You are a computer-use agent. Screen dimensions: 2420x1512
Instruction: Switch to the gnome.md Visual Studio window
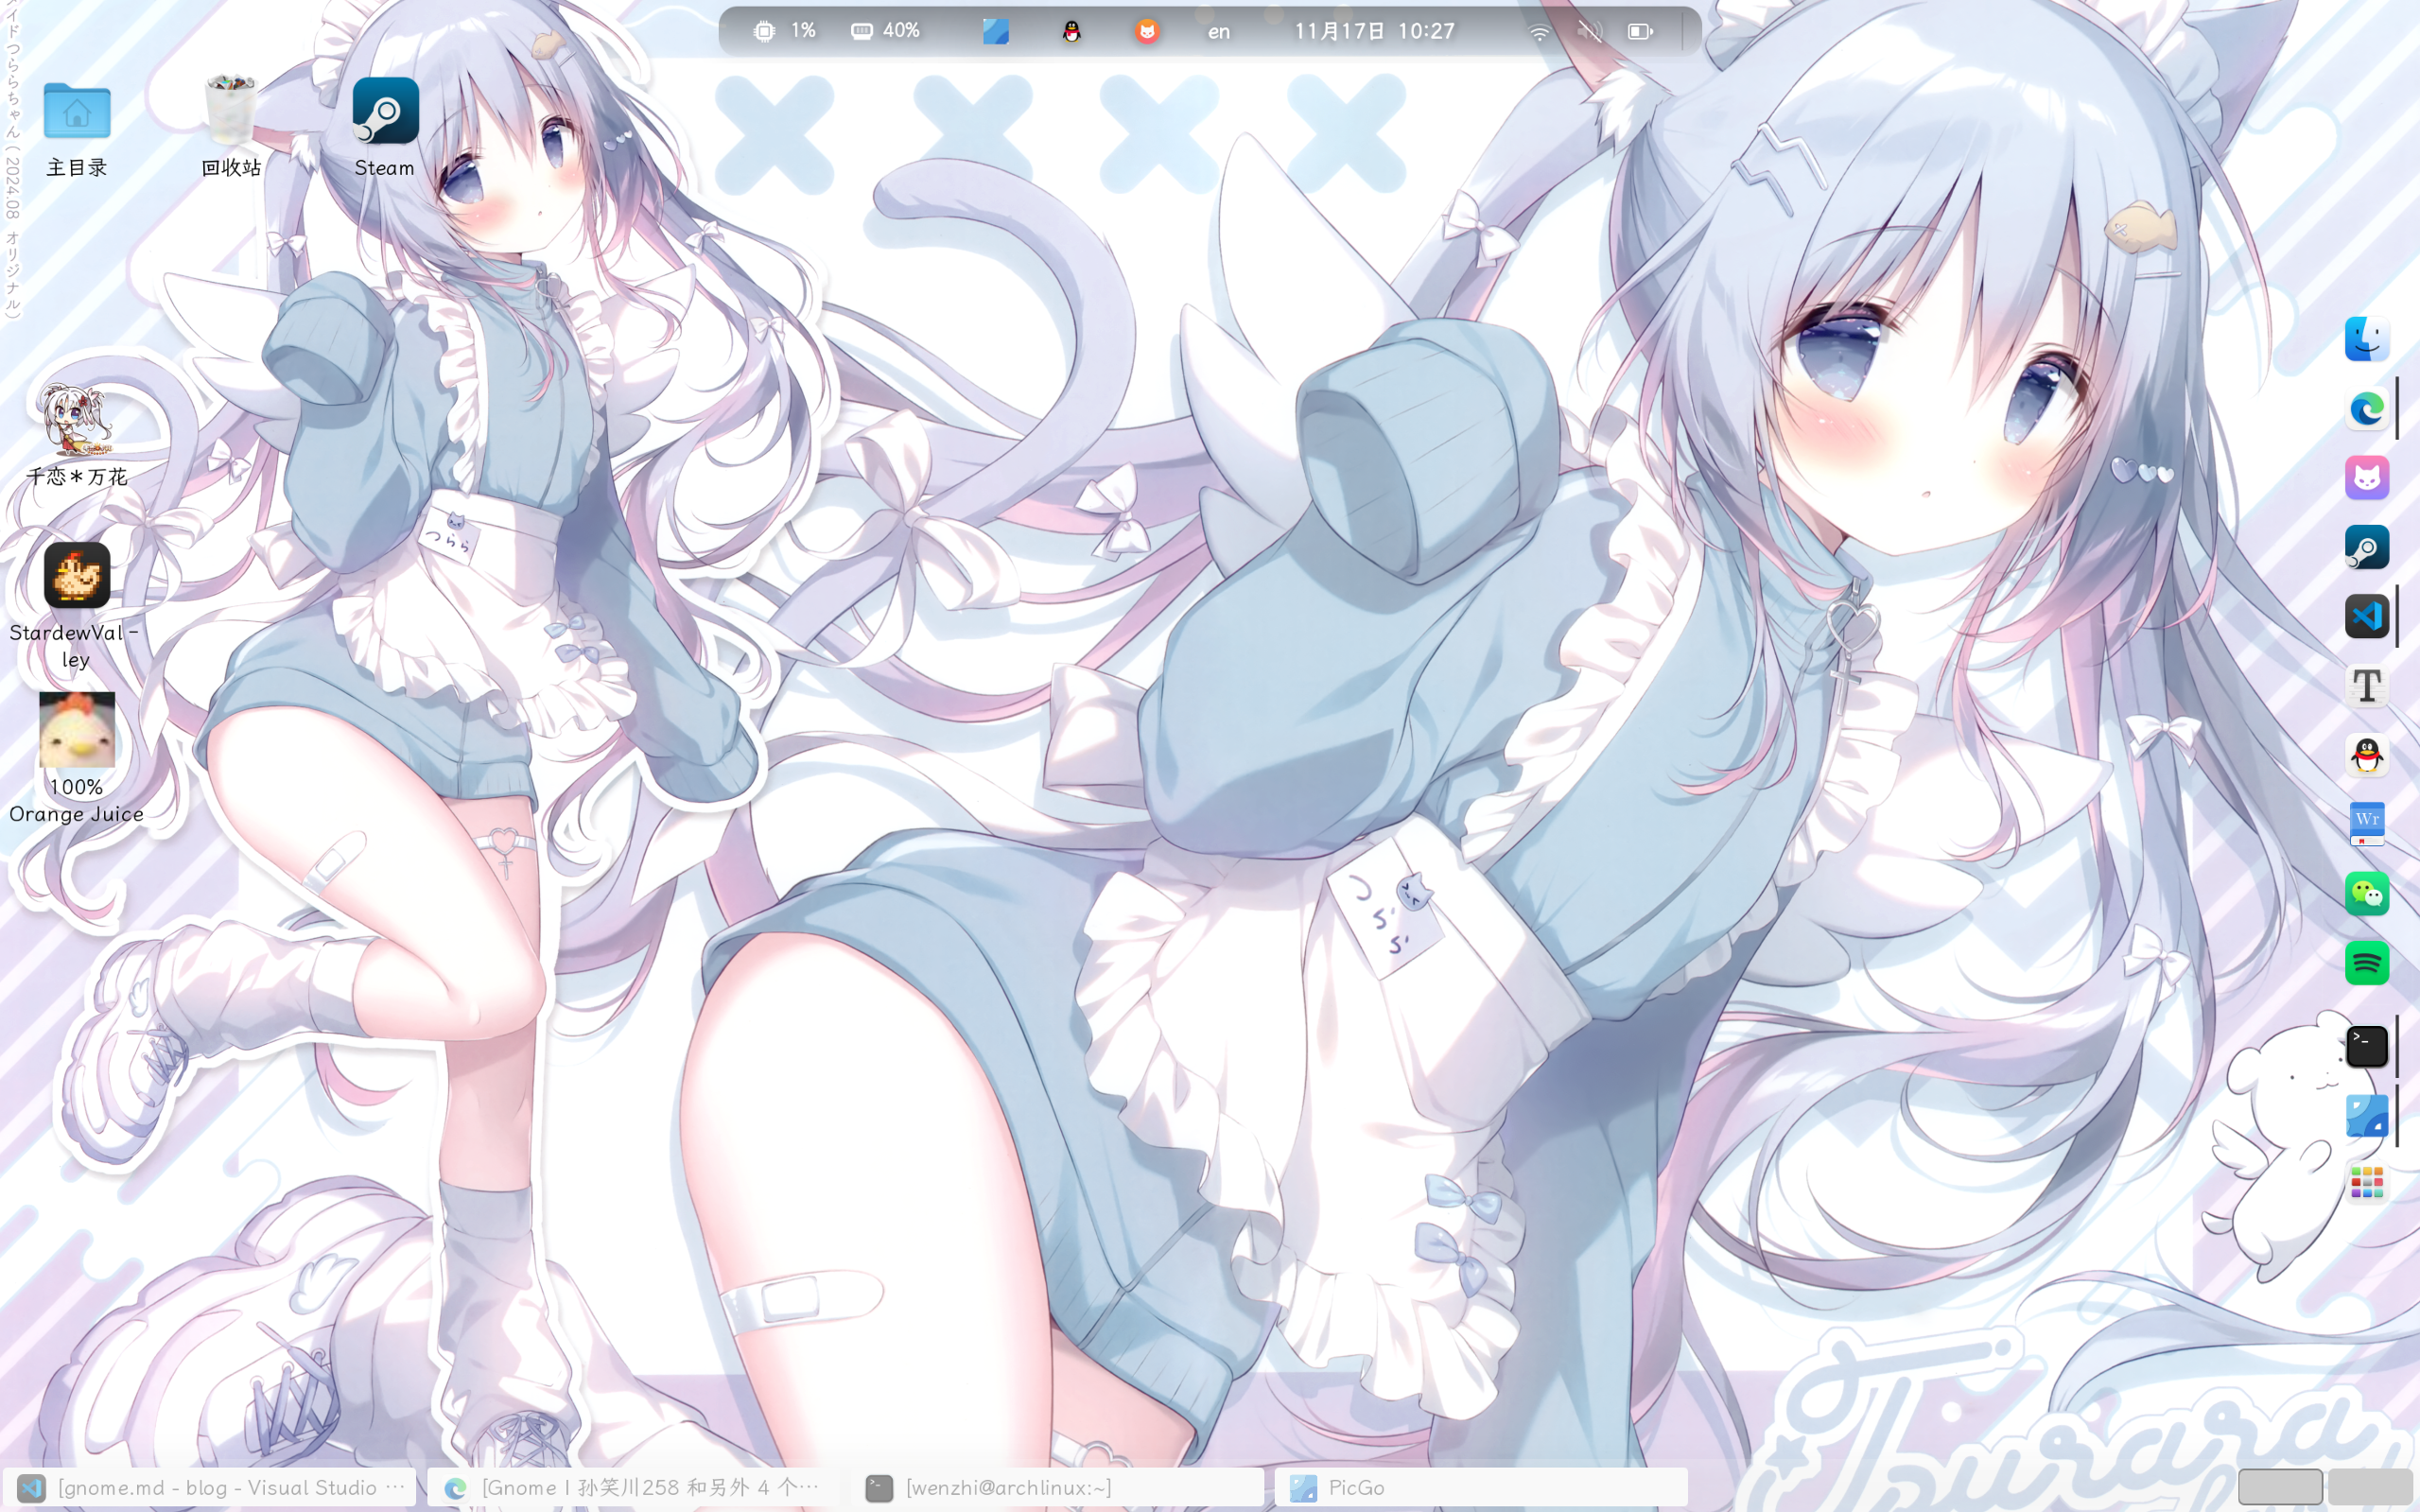pyautogui.click(x=210, y=1488)
